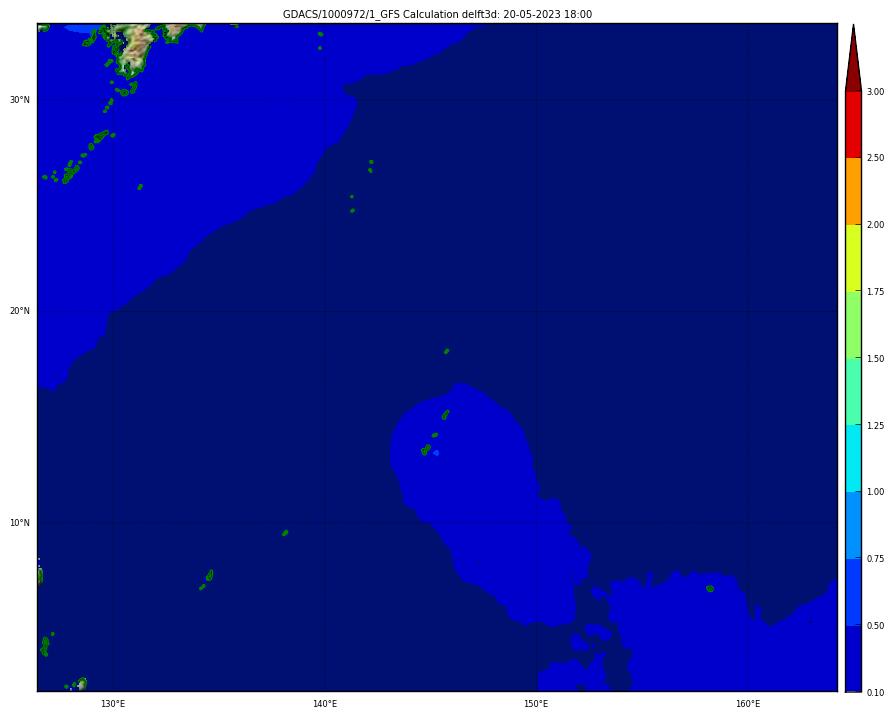Click the 130°E longitude label
Screen dimensions: 894x717
tap(113, 704)
